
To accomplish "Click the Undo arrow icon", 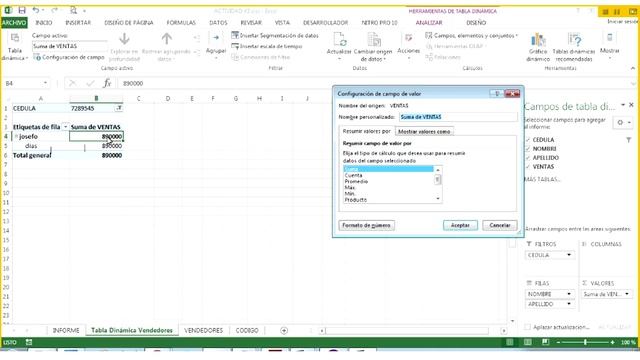I will coord(36,10).
